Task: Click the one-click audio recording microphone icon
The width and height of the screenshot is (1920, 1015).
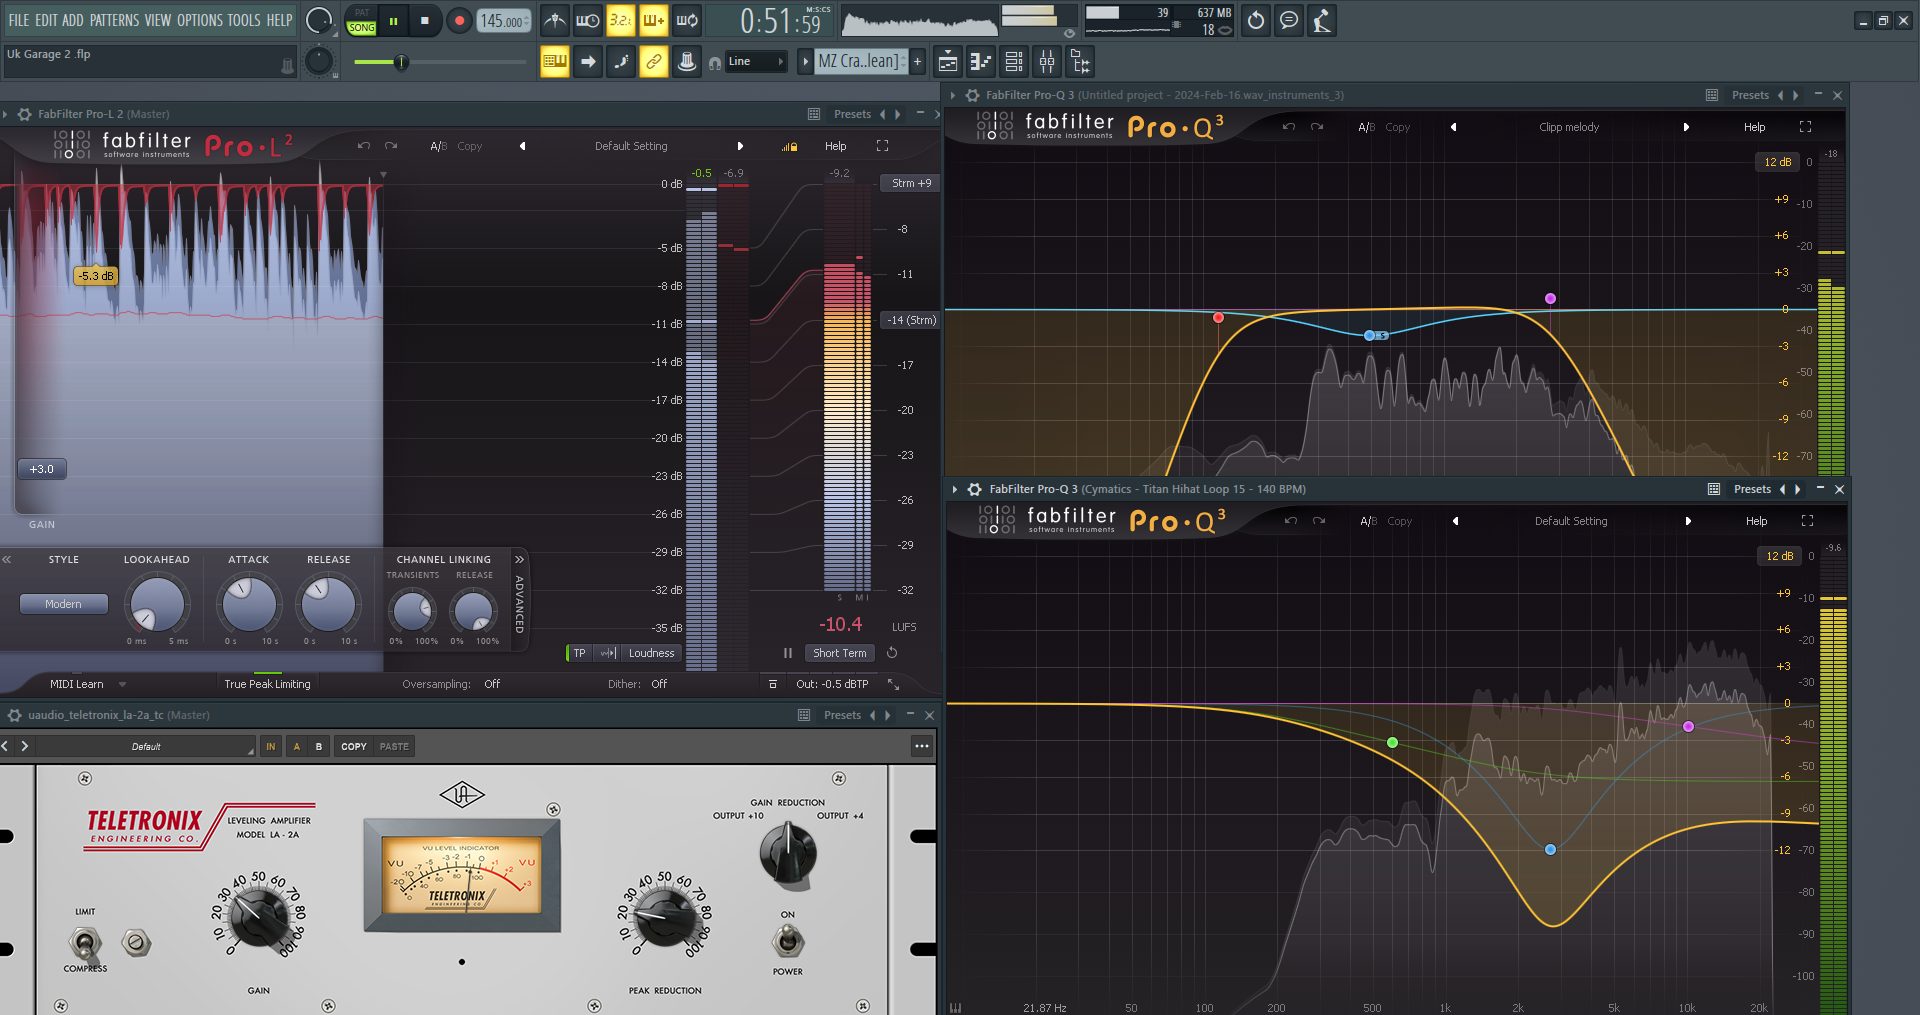Action: click(1322, 20)
